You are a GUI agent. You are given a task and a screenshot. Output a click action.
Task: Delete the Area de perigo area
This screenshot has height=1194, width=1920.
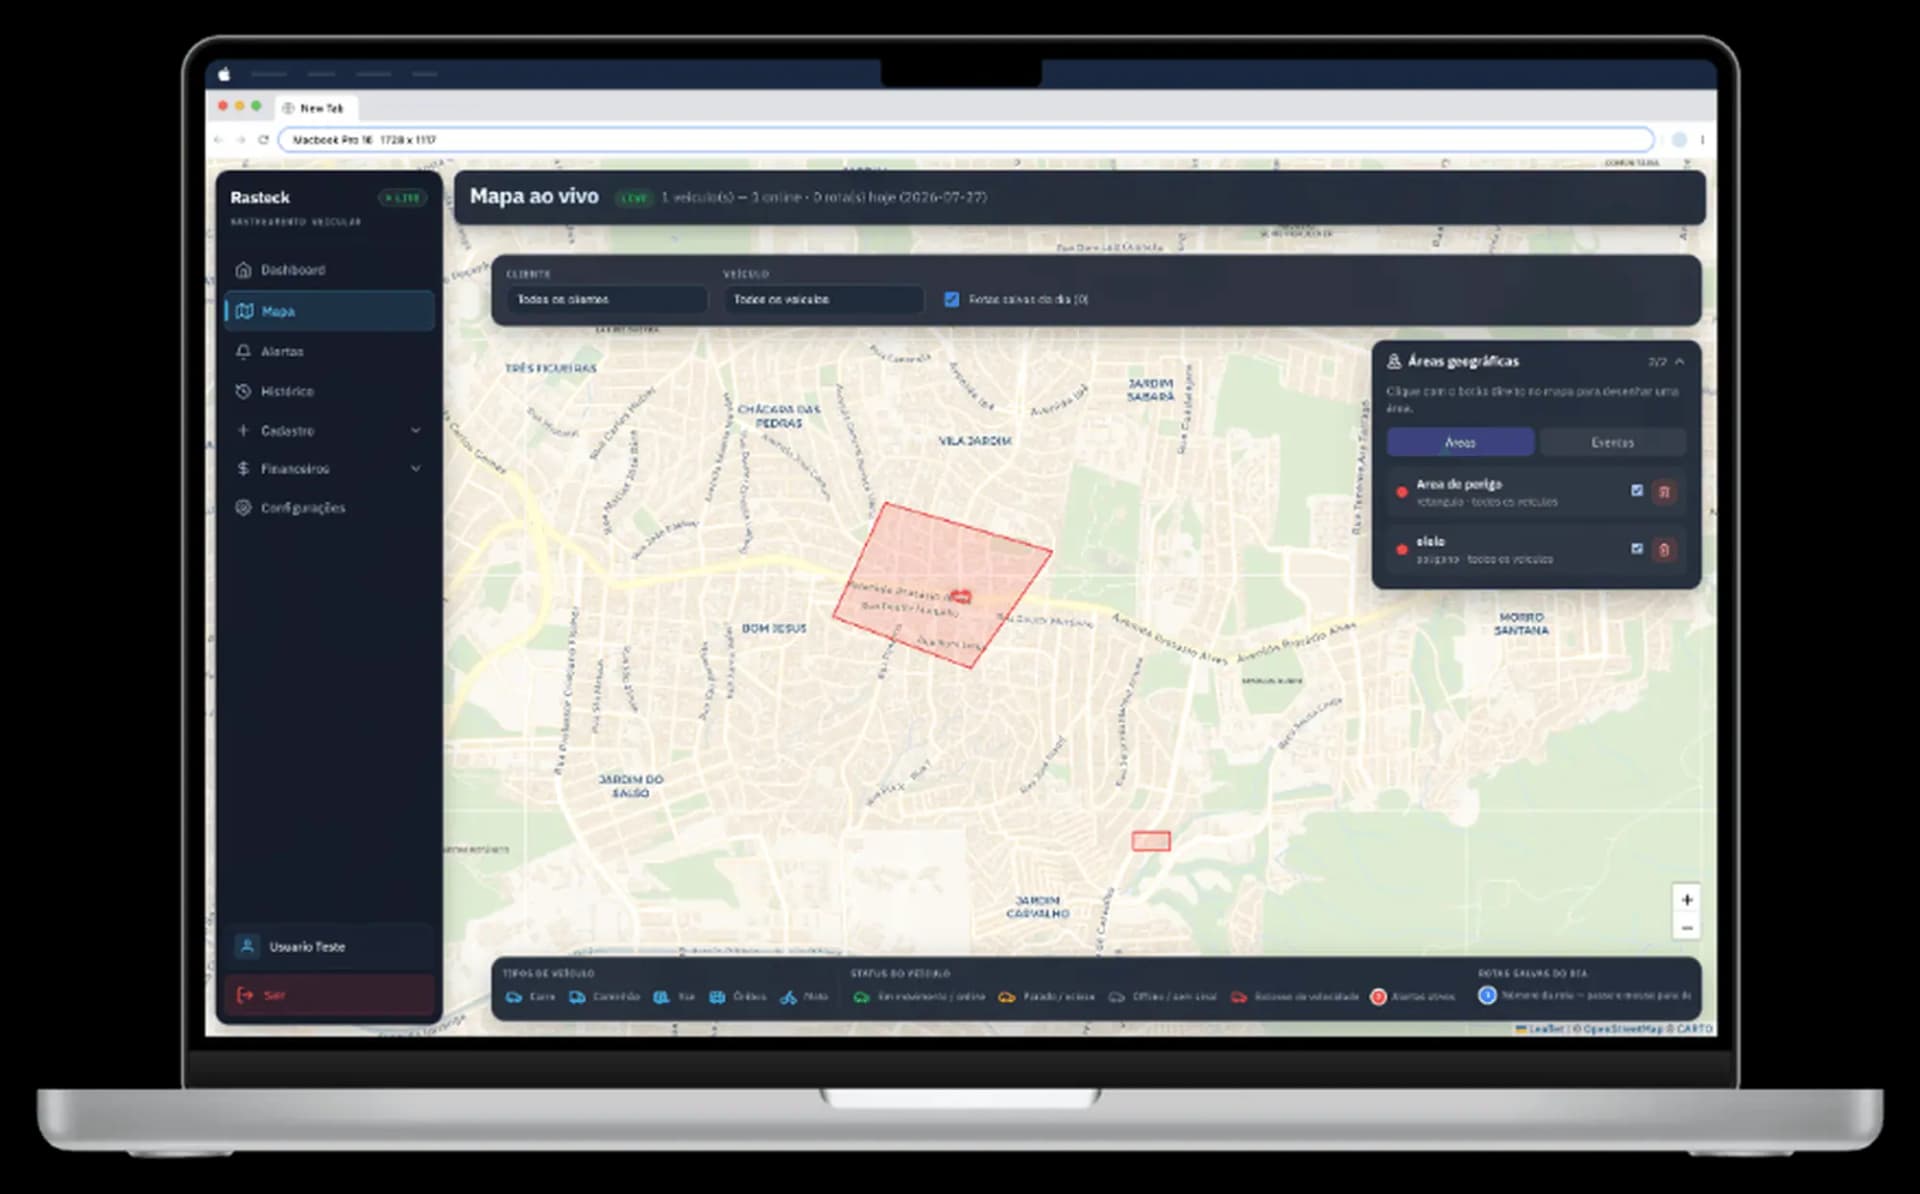(x=1664, y=491)
